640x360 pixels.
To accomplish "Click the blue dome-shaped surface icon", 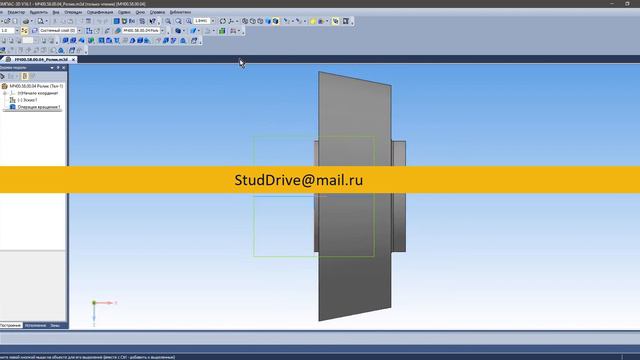I will point(182,40).
